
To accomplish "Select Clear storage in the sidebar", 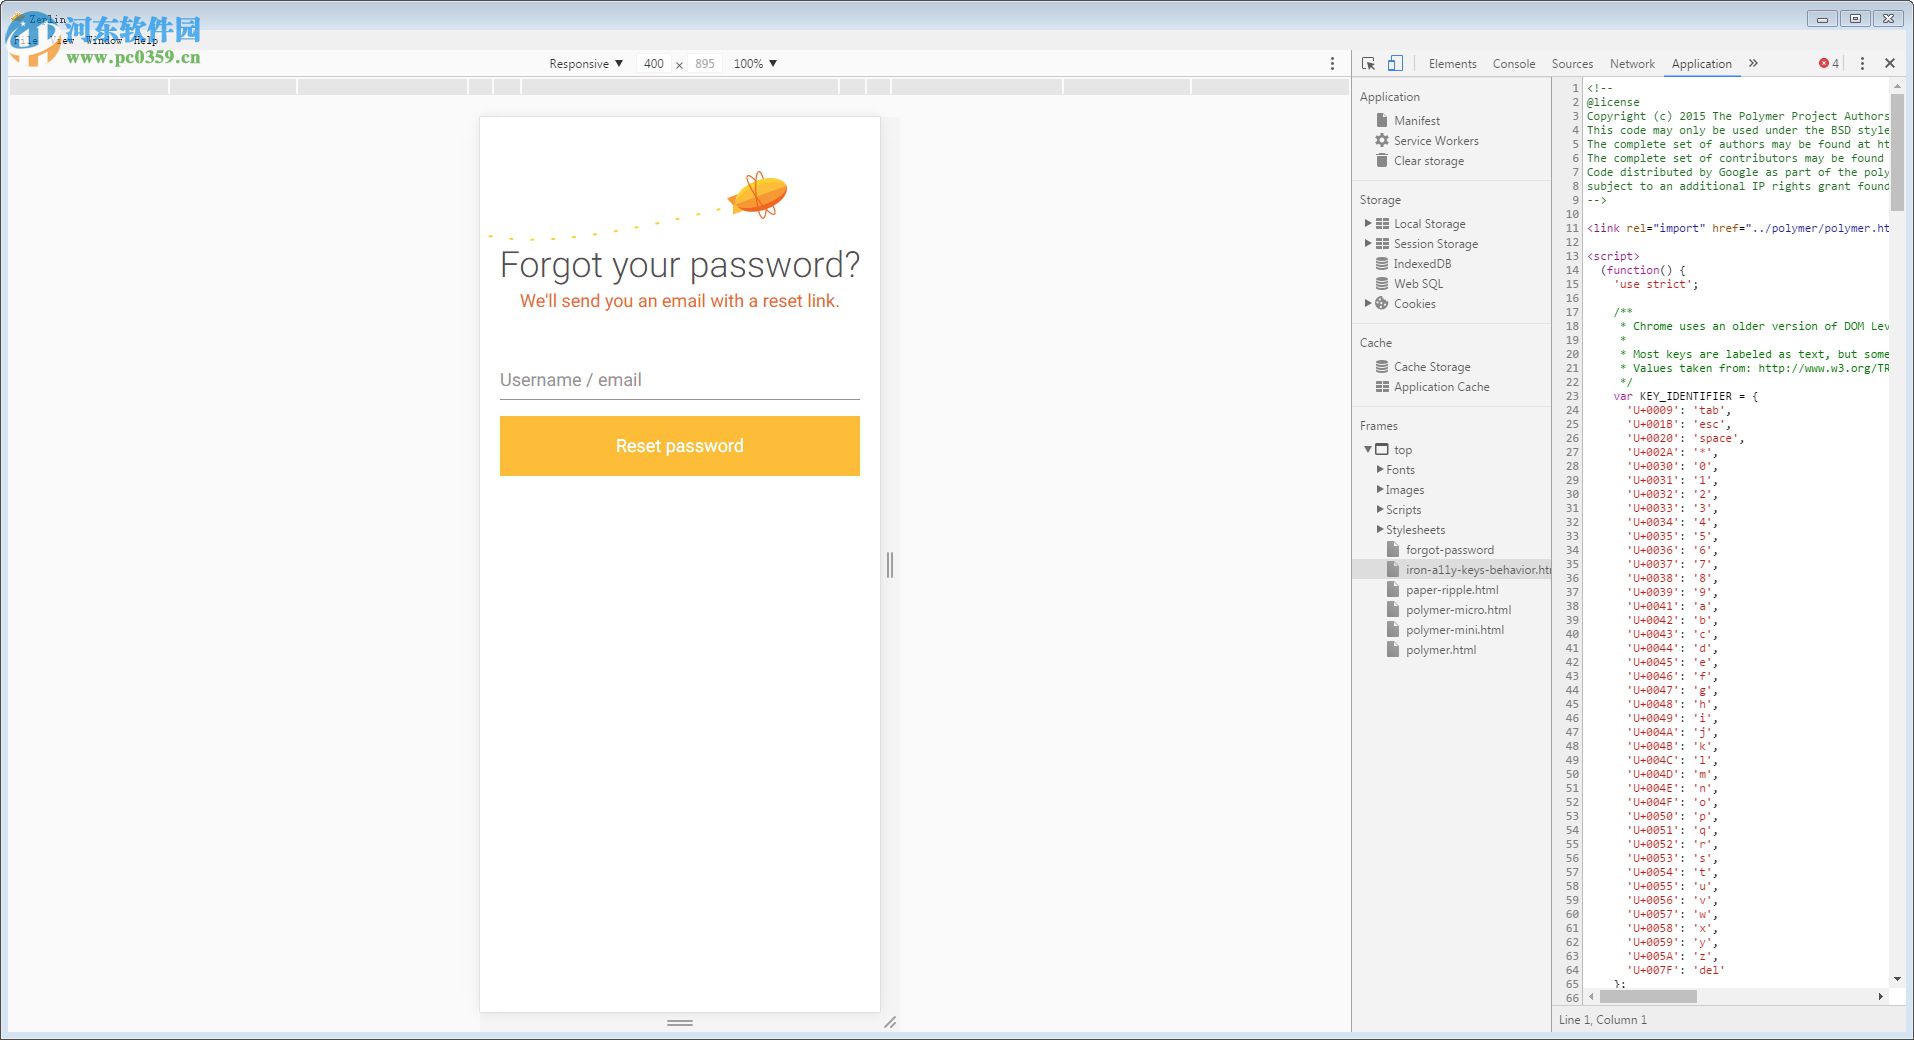I will point(1429,160).
